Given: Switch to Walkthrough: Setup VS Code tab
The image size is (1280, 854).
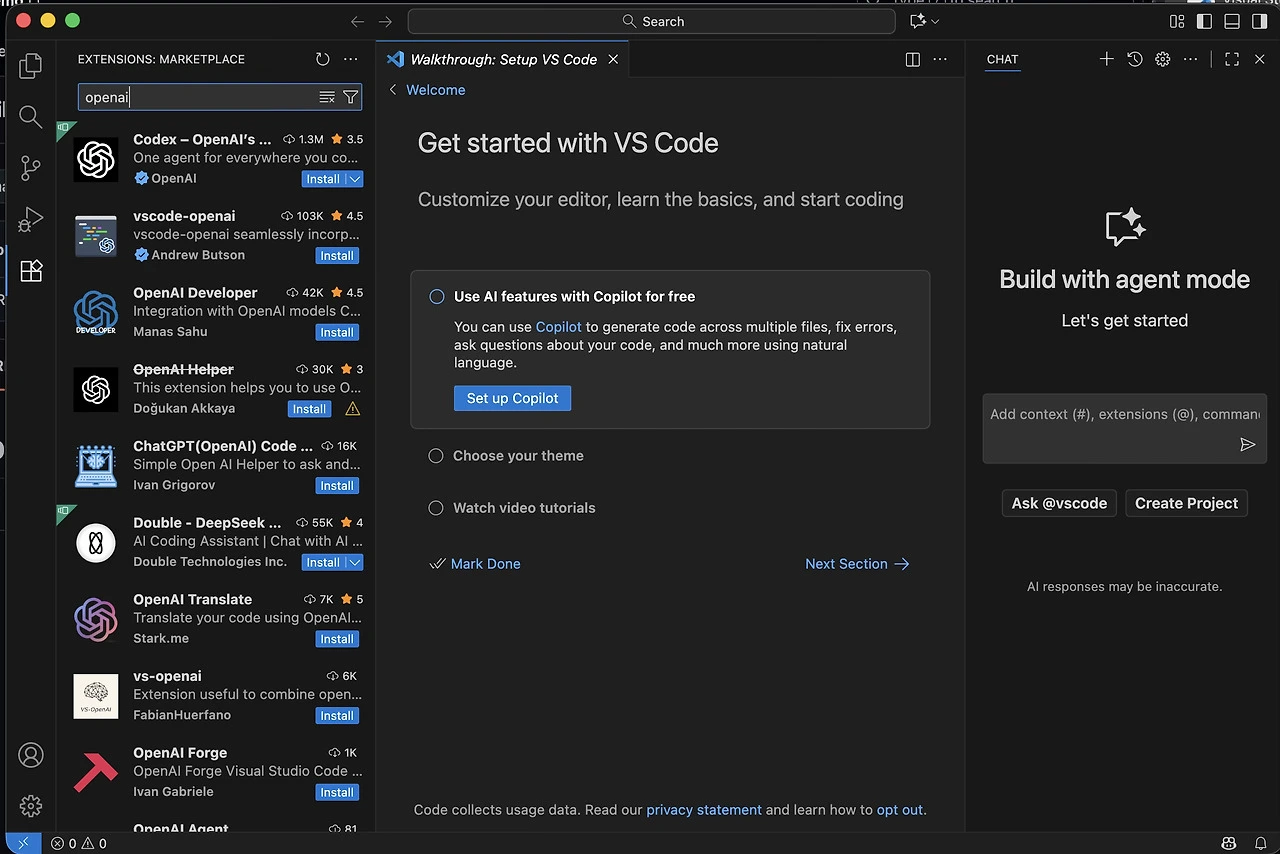Looking at the screenshot, I should [x=503, y=60].
